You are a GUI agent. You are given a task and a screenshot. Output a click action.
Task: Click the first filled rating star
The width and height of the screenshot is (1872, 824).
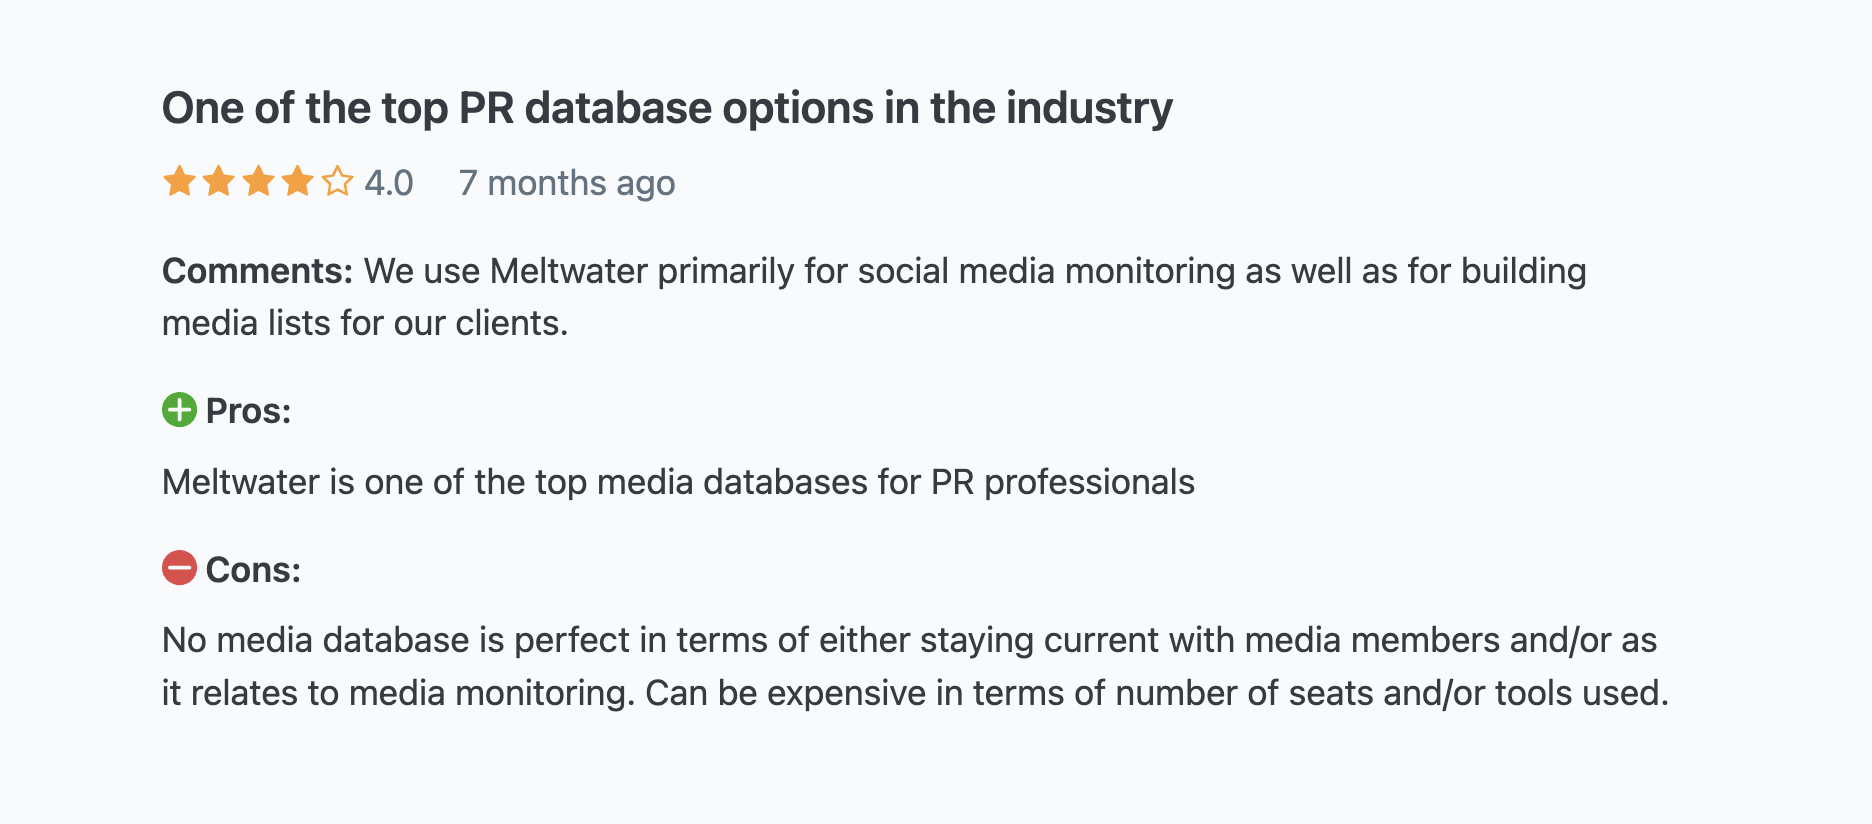point(179,182)
